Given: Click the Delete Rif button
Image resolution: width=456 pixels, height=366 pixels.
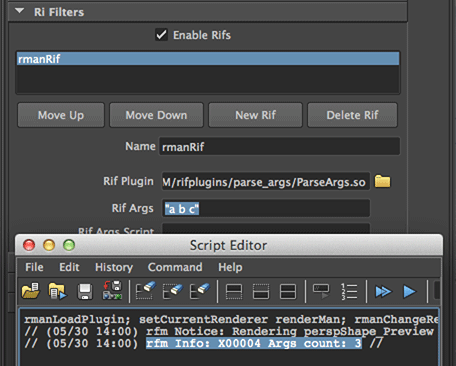Looking at the screenshot, I should click(x=352, y=115).
